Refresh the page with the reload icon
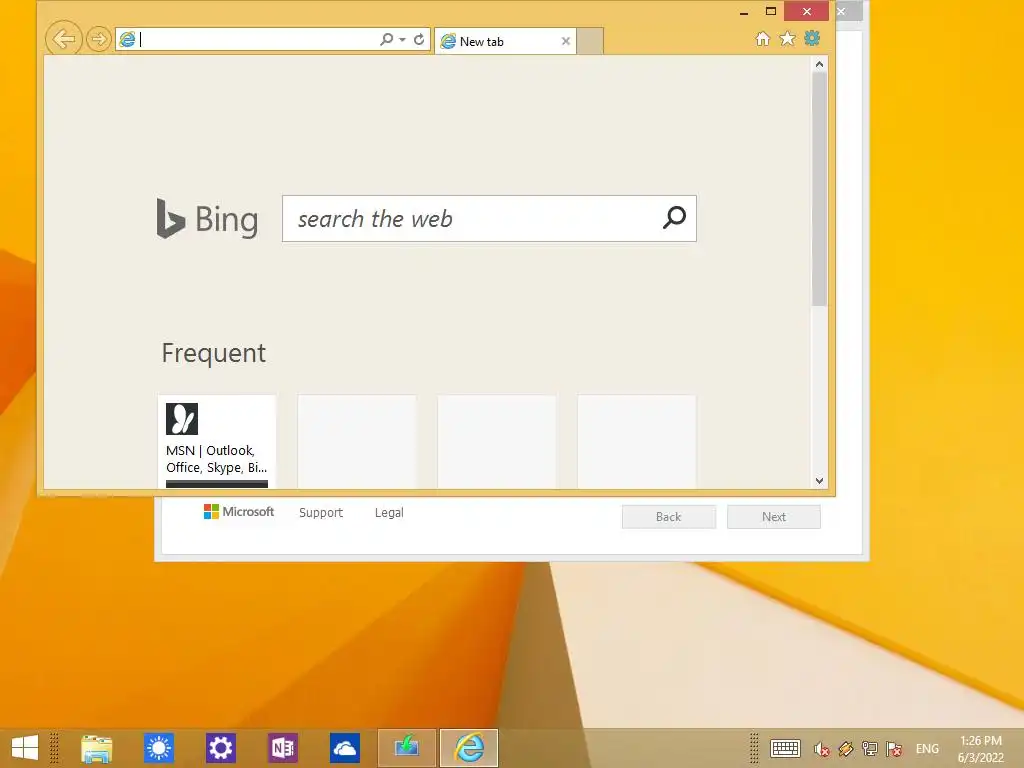This screenshot has height=768, width=1024. pyautogui.click(x=419, y=40)
